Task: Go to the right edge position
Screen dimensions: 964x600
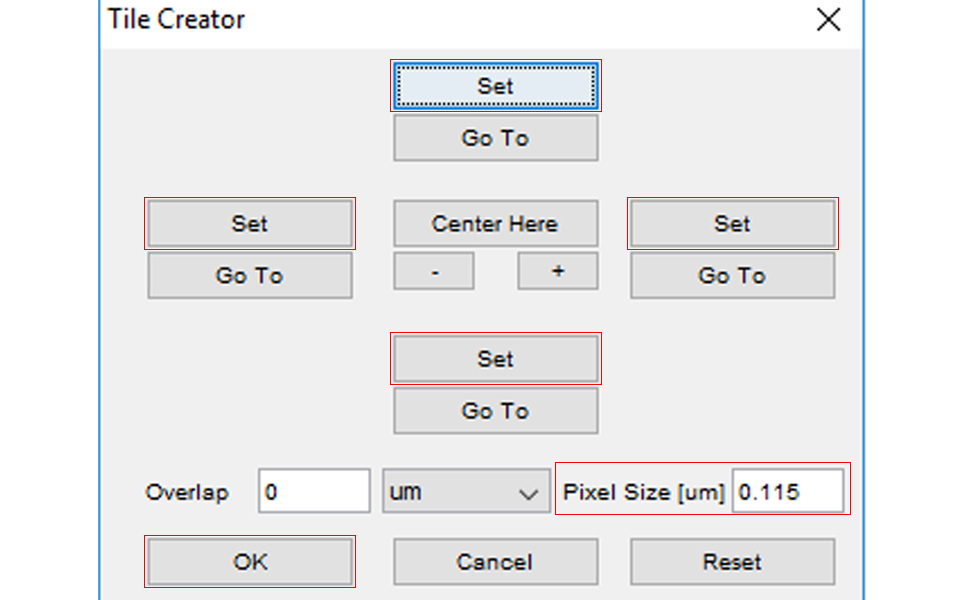Action: pyautogui.click(x=732, y=275)
